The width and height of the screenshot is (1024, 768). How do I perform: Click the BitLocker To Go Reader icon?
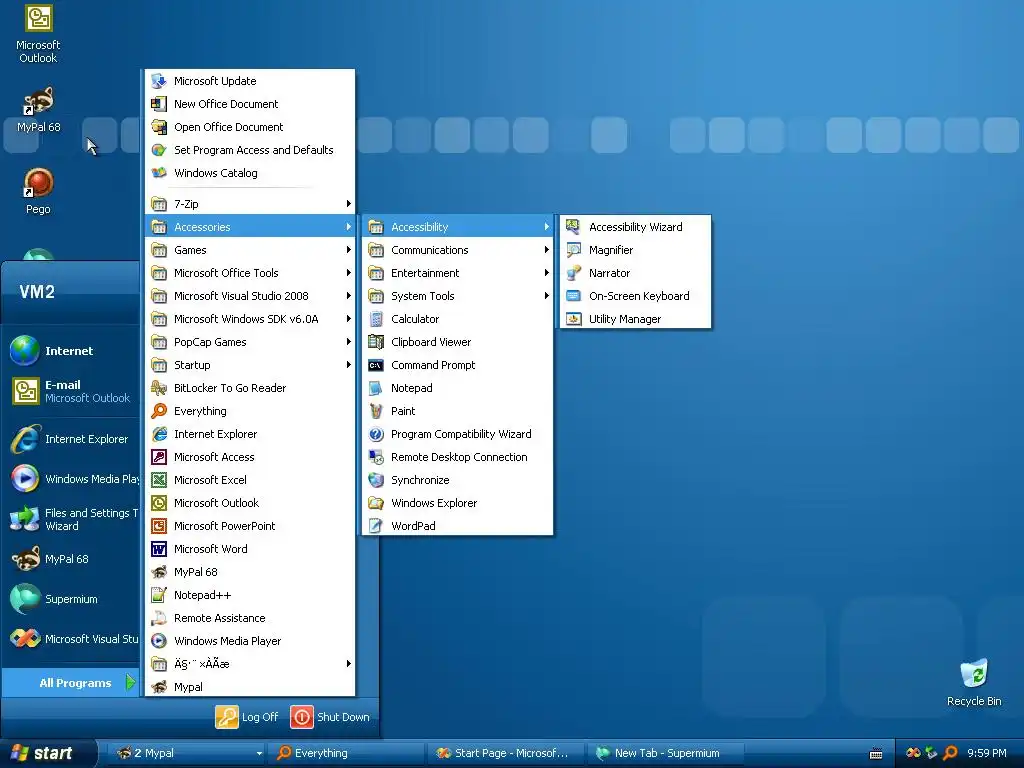[159, 388]
